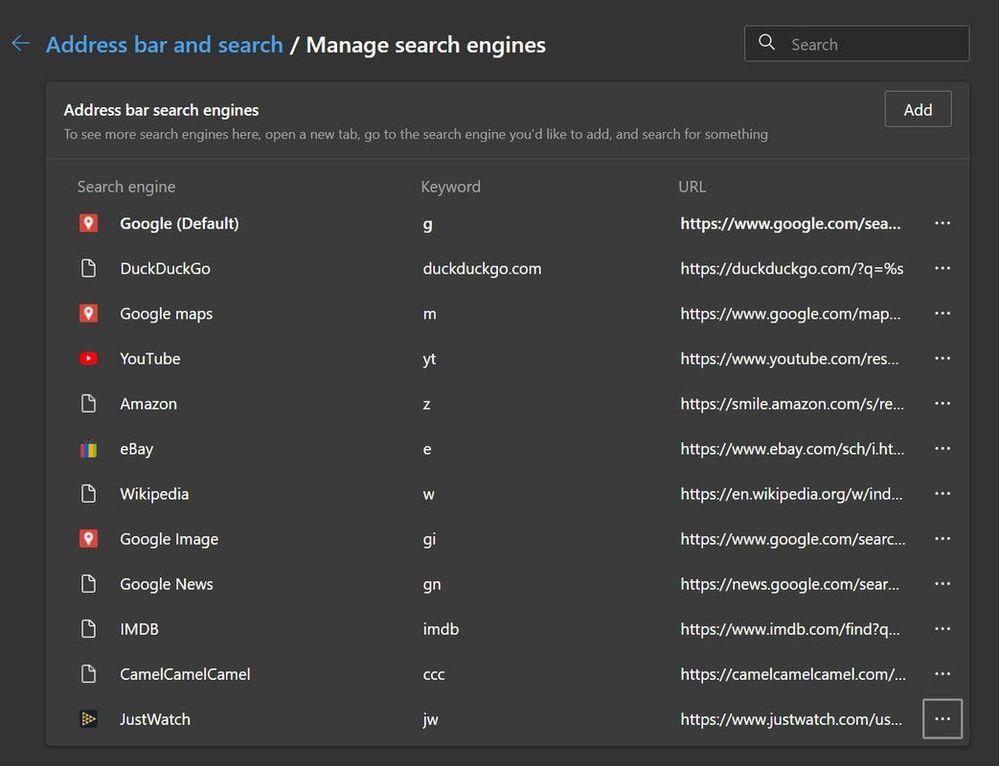Click the eBay name

point(136,449)
